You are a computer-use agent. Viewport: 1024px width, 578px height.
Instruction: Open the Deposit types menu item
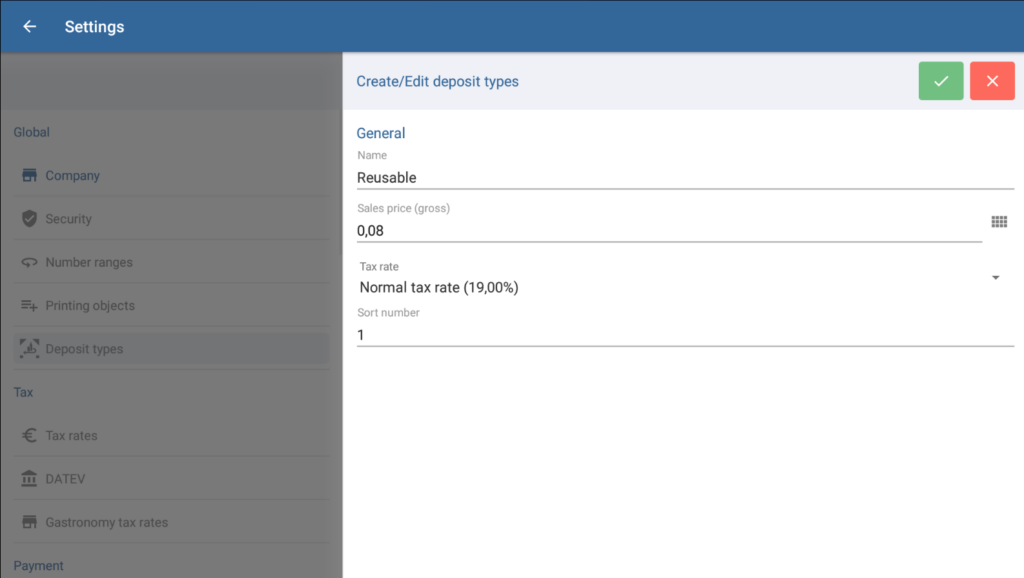tap(84, 349)
